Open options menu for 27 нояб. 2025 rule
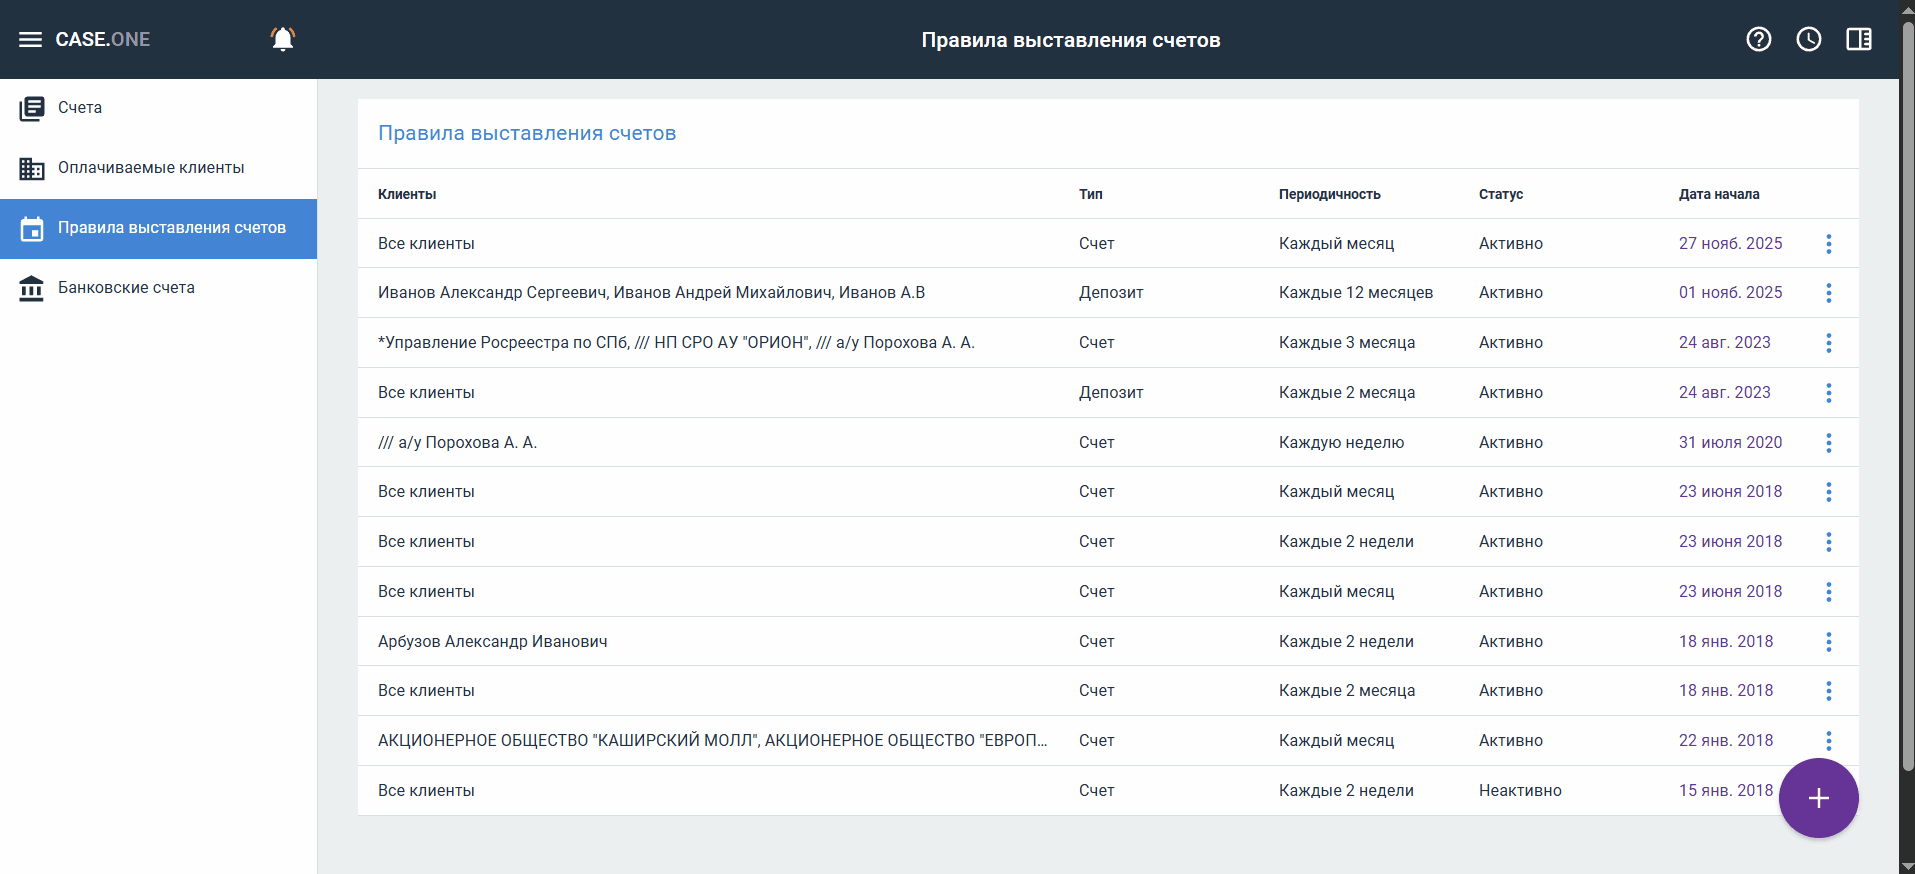This screenshot has height=874, width=1915. tap(1828, 244)
